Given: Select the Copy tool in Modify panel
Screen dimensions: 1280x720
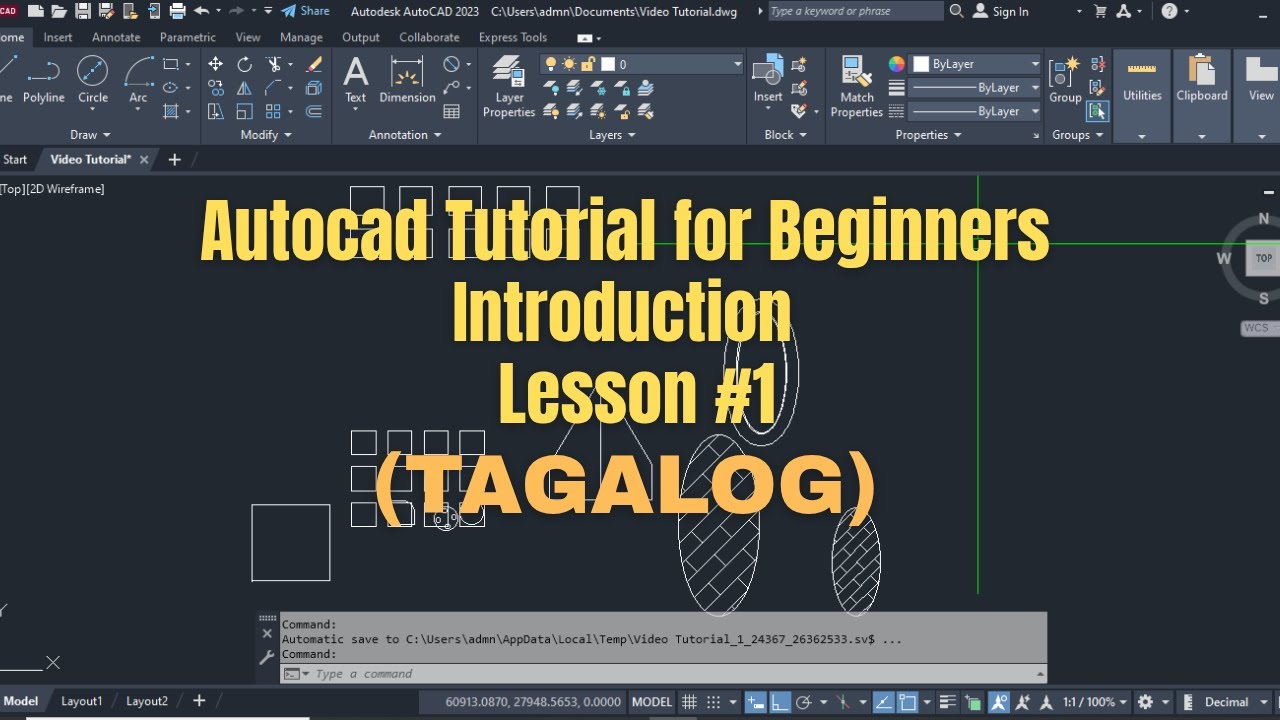Looking at the screenshot, I should point(215,88).
